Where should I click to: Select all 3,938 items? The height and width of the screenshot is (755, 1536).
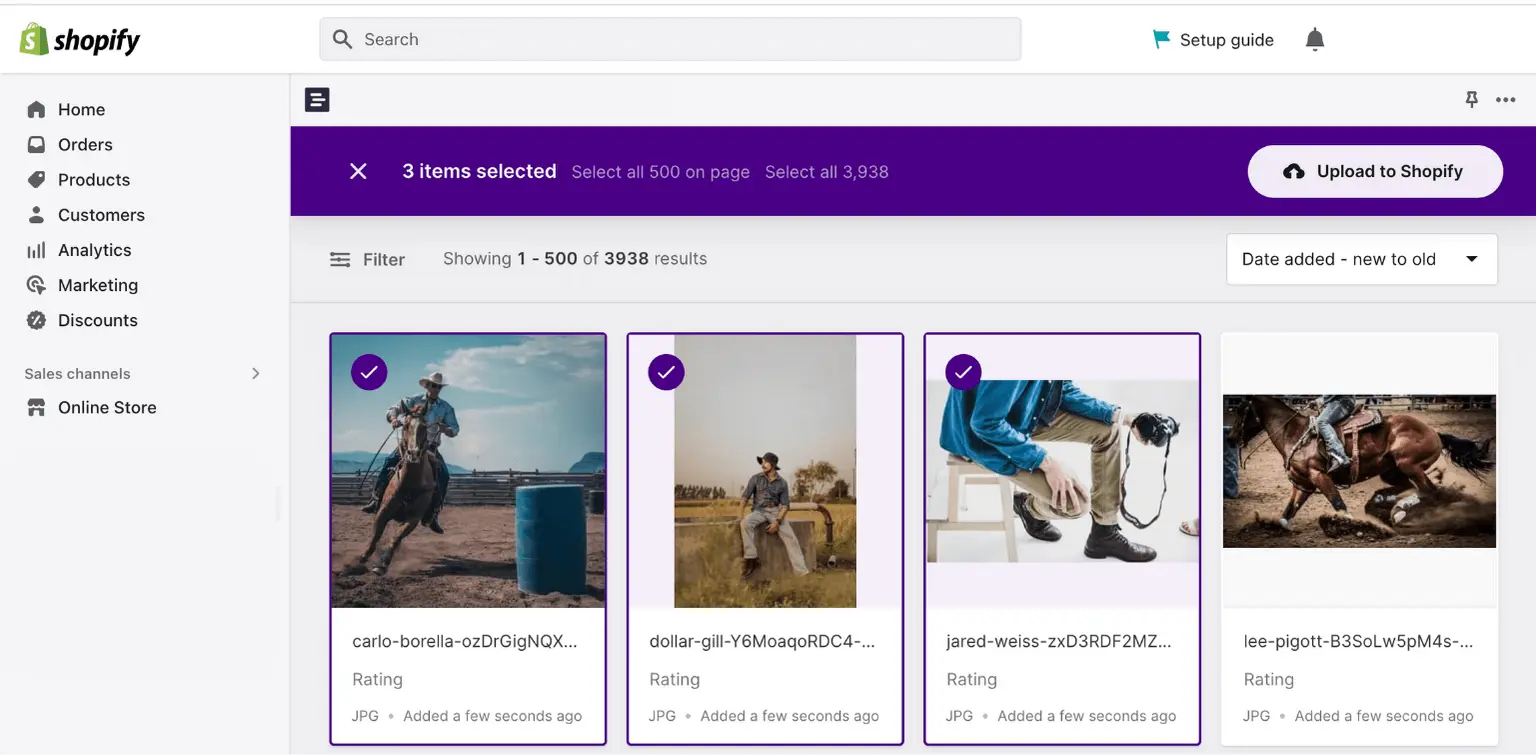[x=827, y=171]
